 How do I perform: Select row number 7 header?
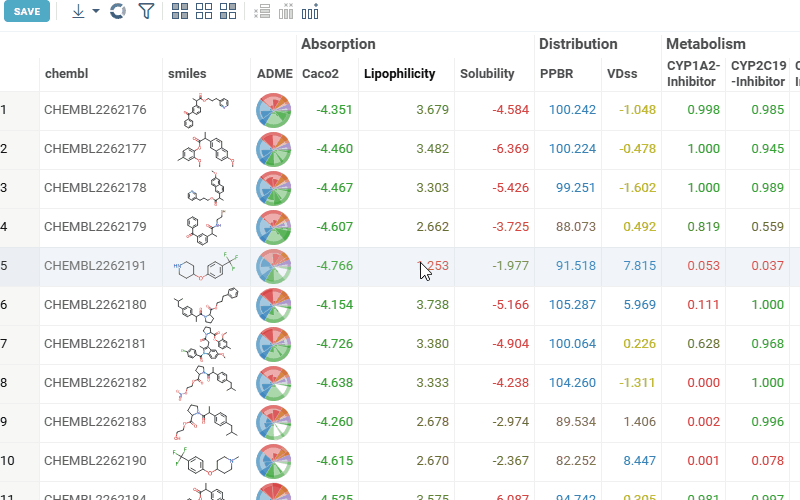[x=5, y=344]
